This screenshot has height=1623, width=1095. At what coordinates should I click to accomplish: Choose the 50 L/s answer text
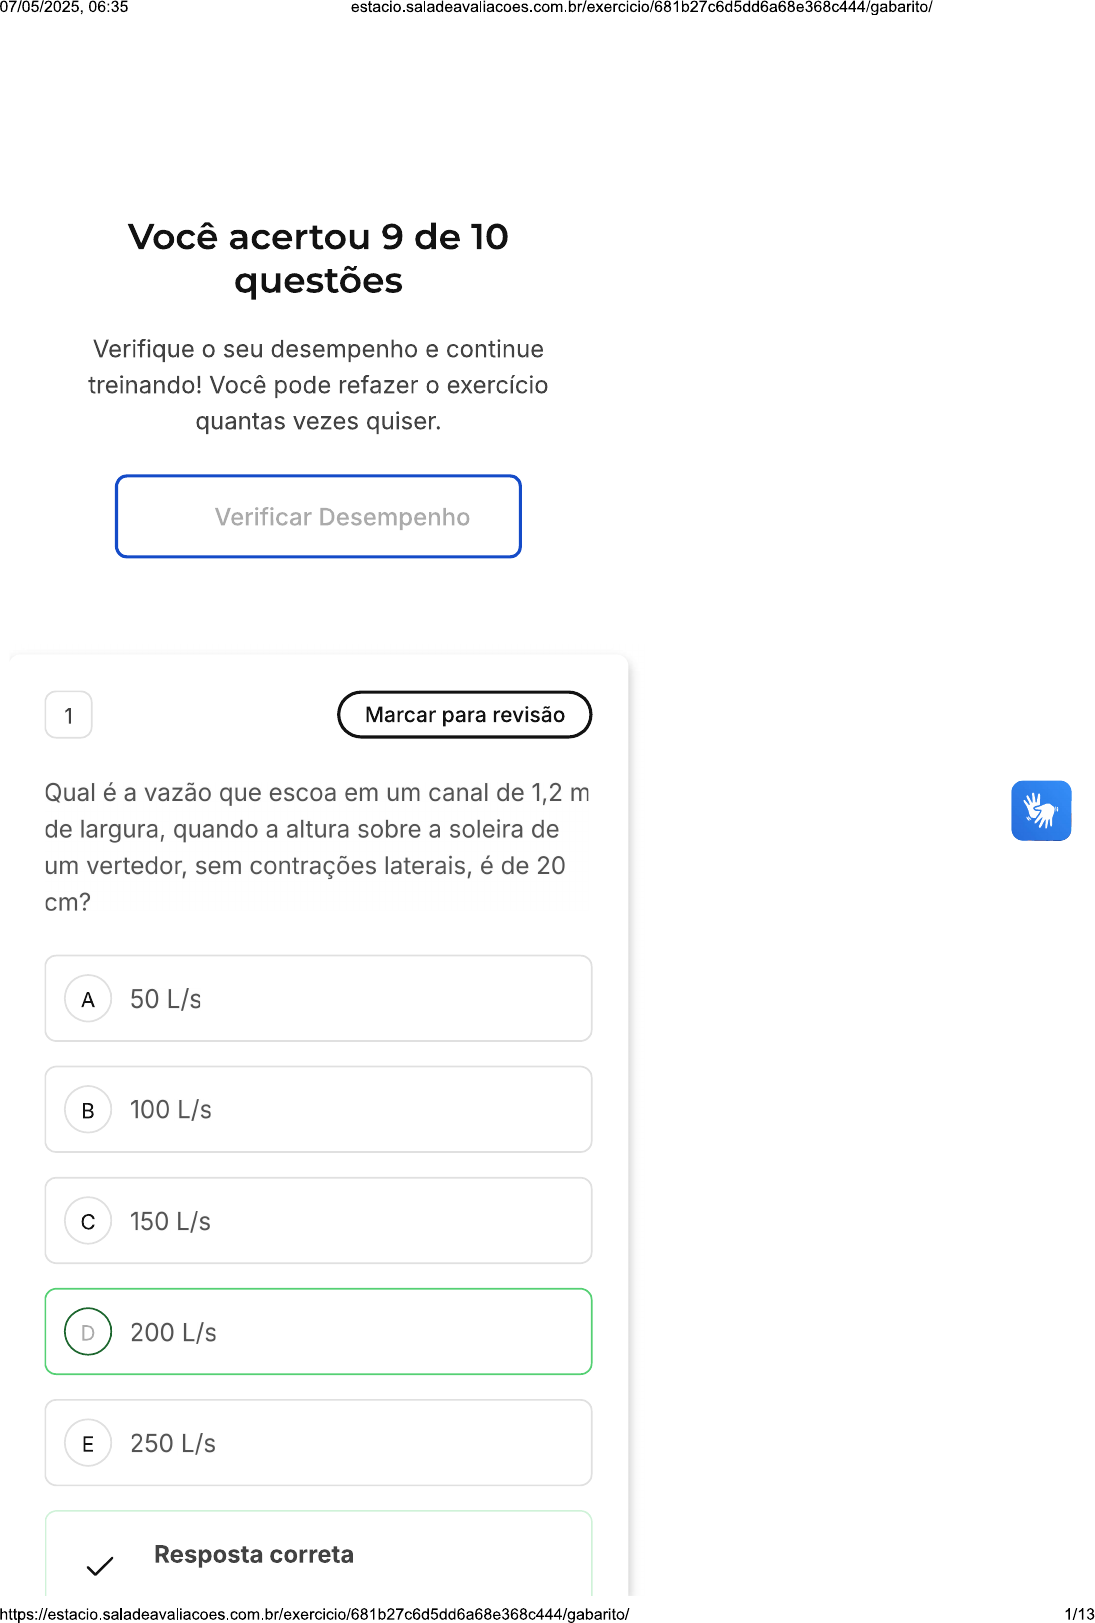click(166, 999)
